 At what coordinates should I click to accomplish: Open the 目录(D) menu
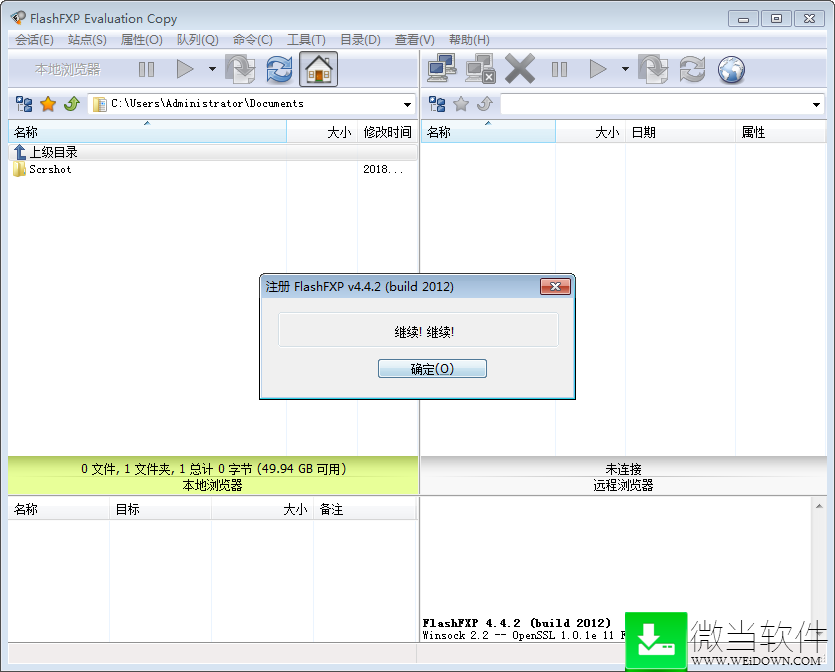pyautogui.click(x=360, y=40)
